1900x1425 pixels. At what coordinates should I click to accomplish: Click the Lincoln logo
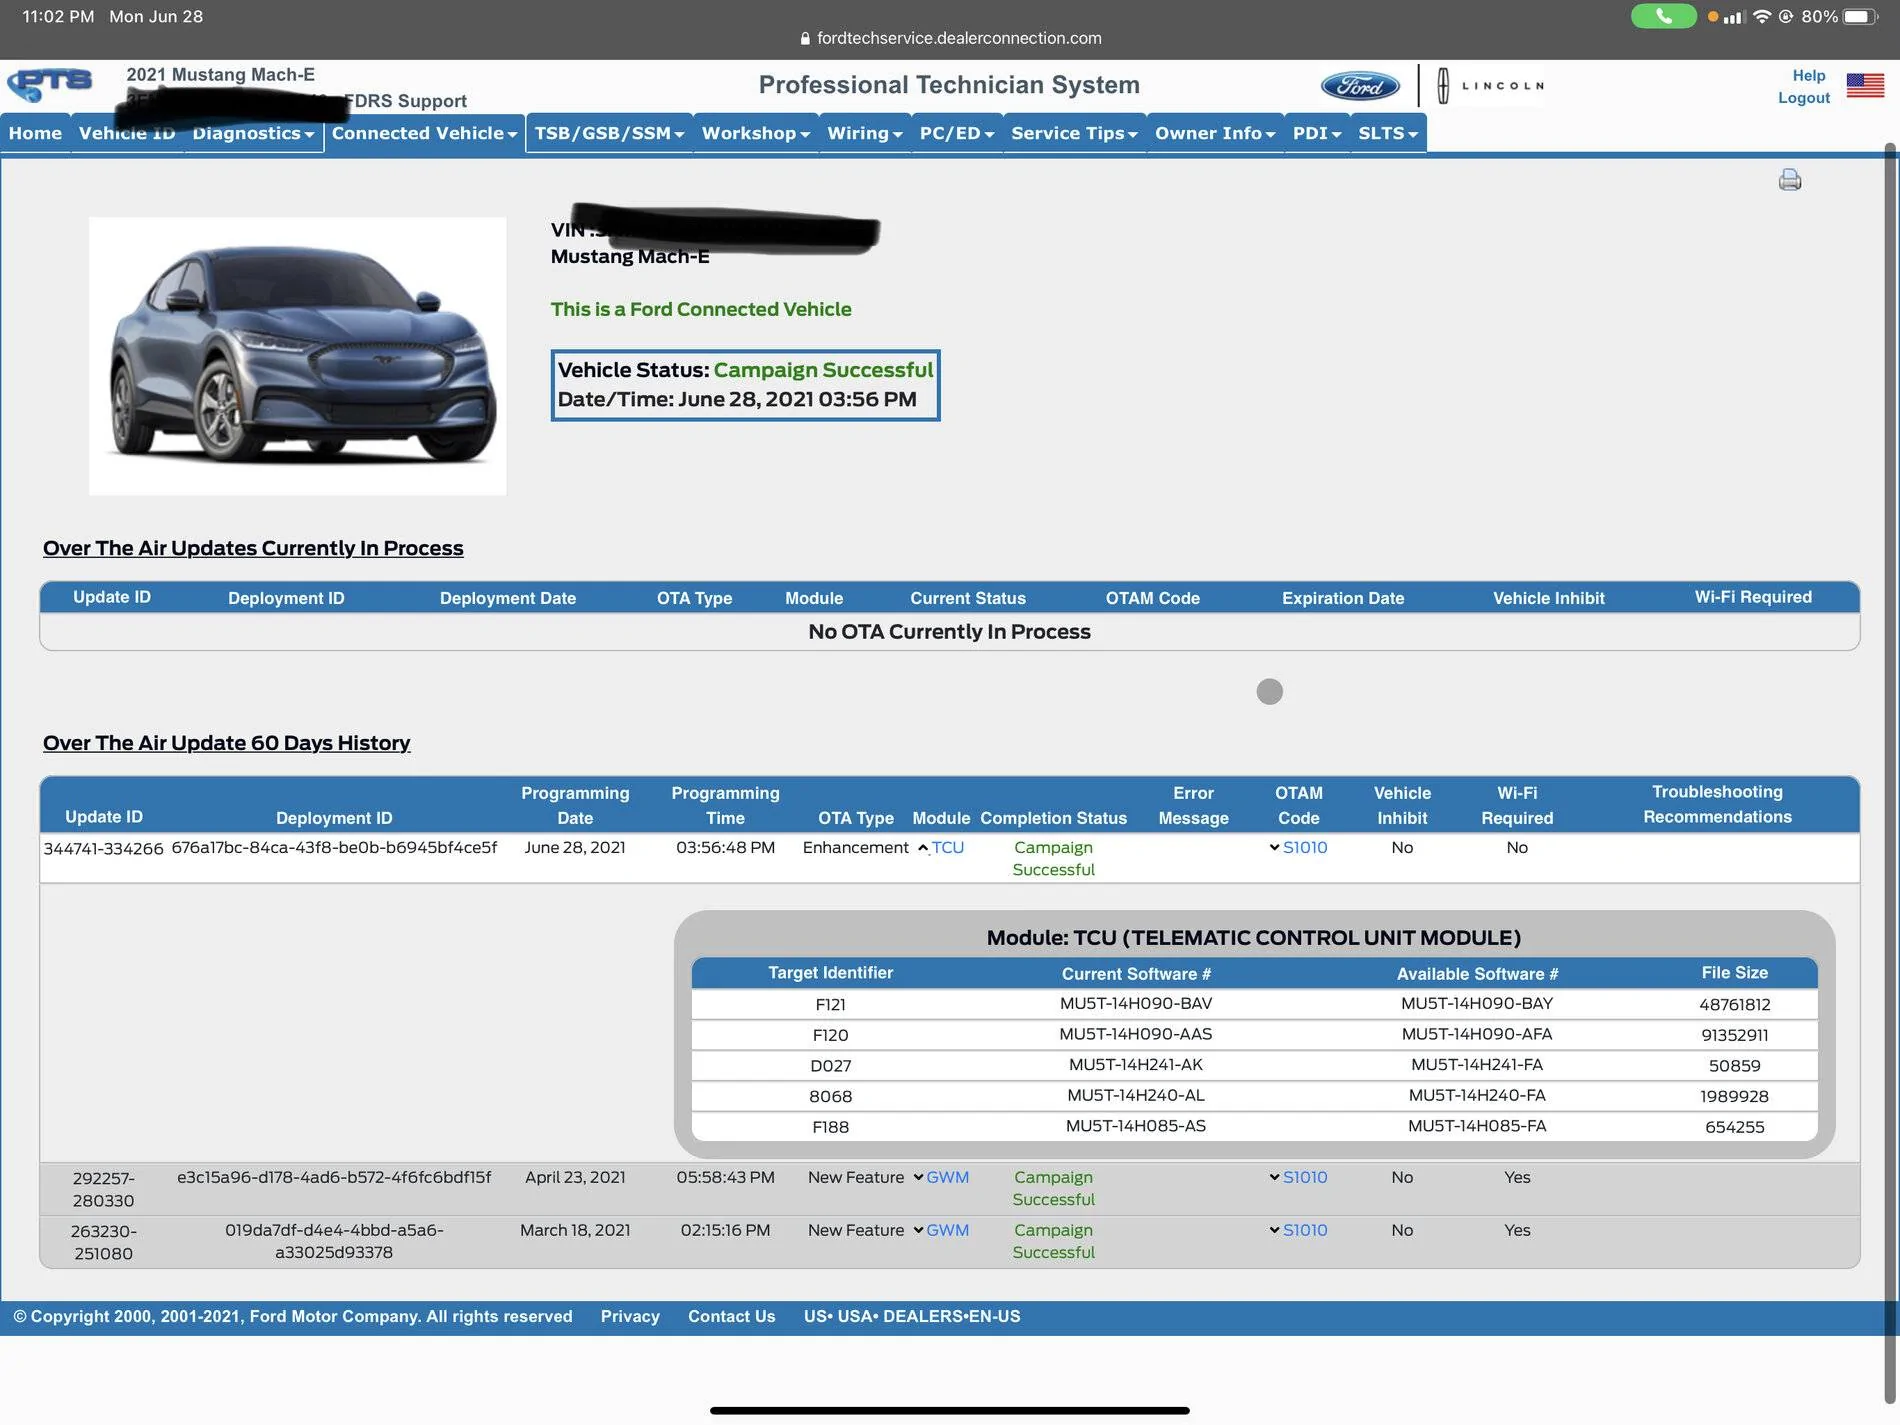point(1490,86)
